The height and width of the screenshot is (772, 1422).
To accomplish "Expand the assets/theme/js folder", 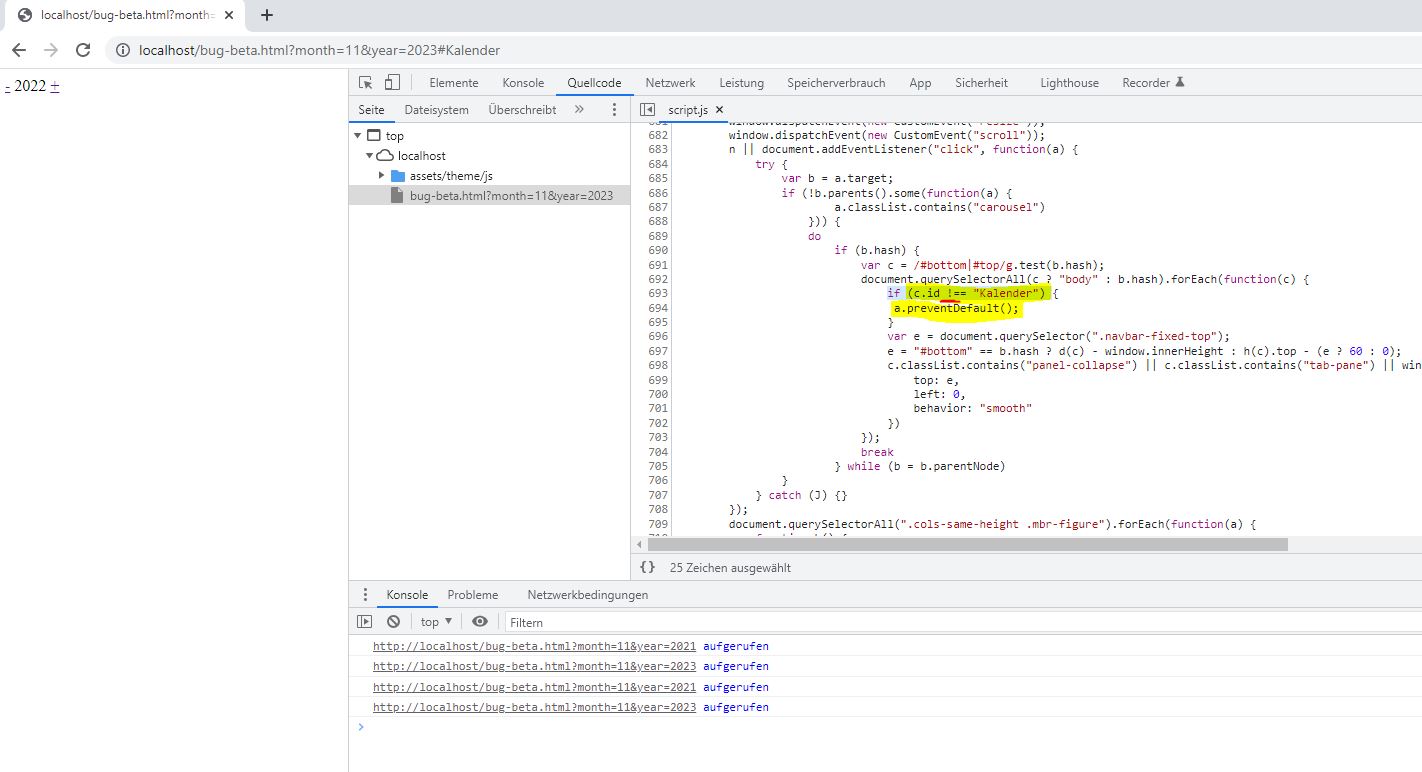I will (x=381, y=176).
